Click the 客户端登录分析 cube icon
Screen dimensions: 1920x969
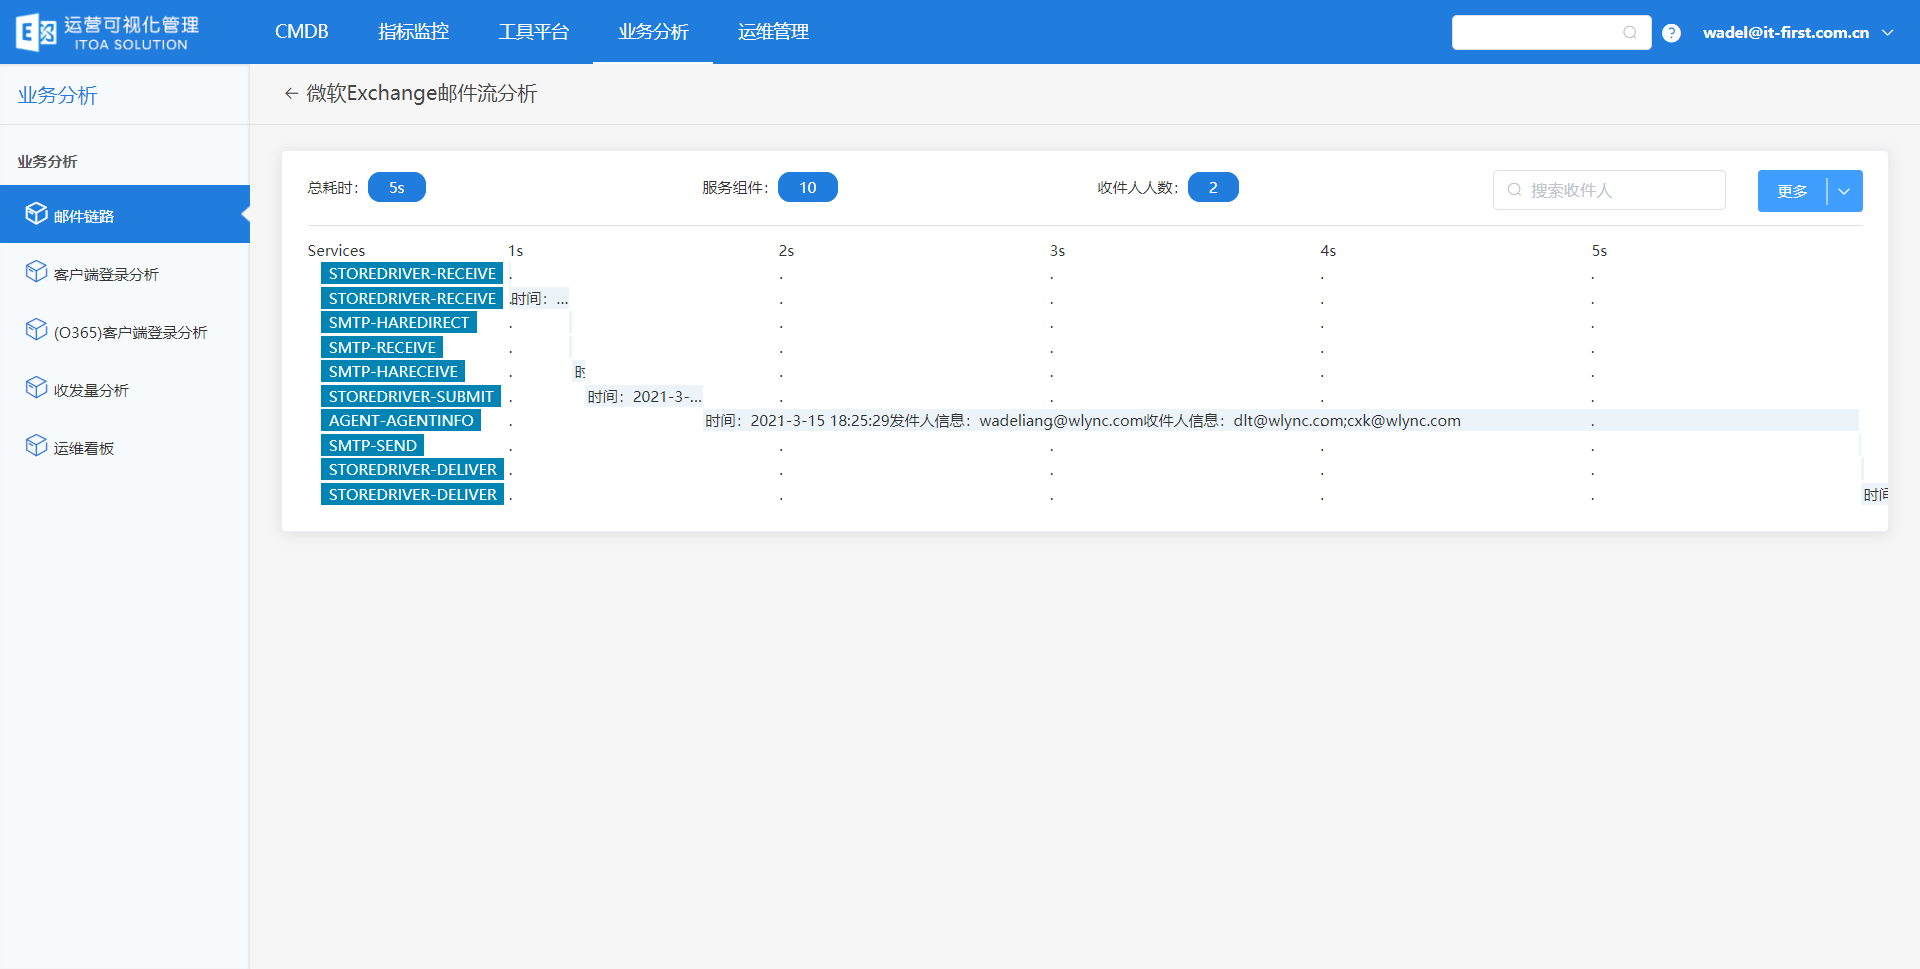(36, 271)
